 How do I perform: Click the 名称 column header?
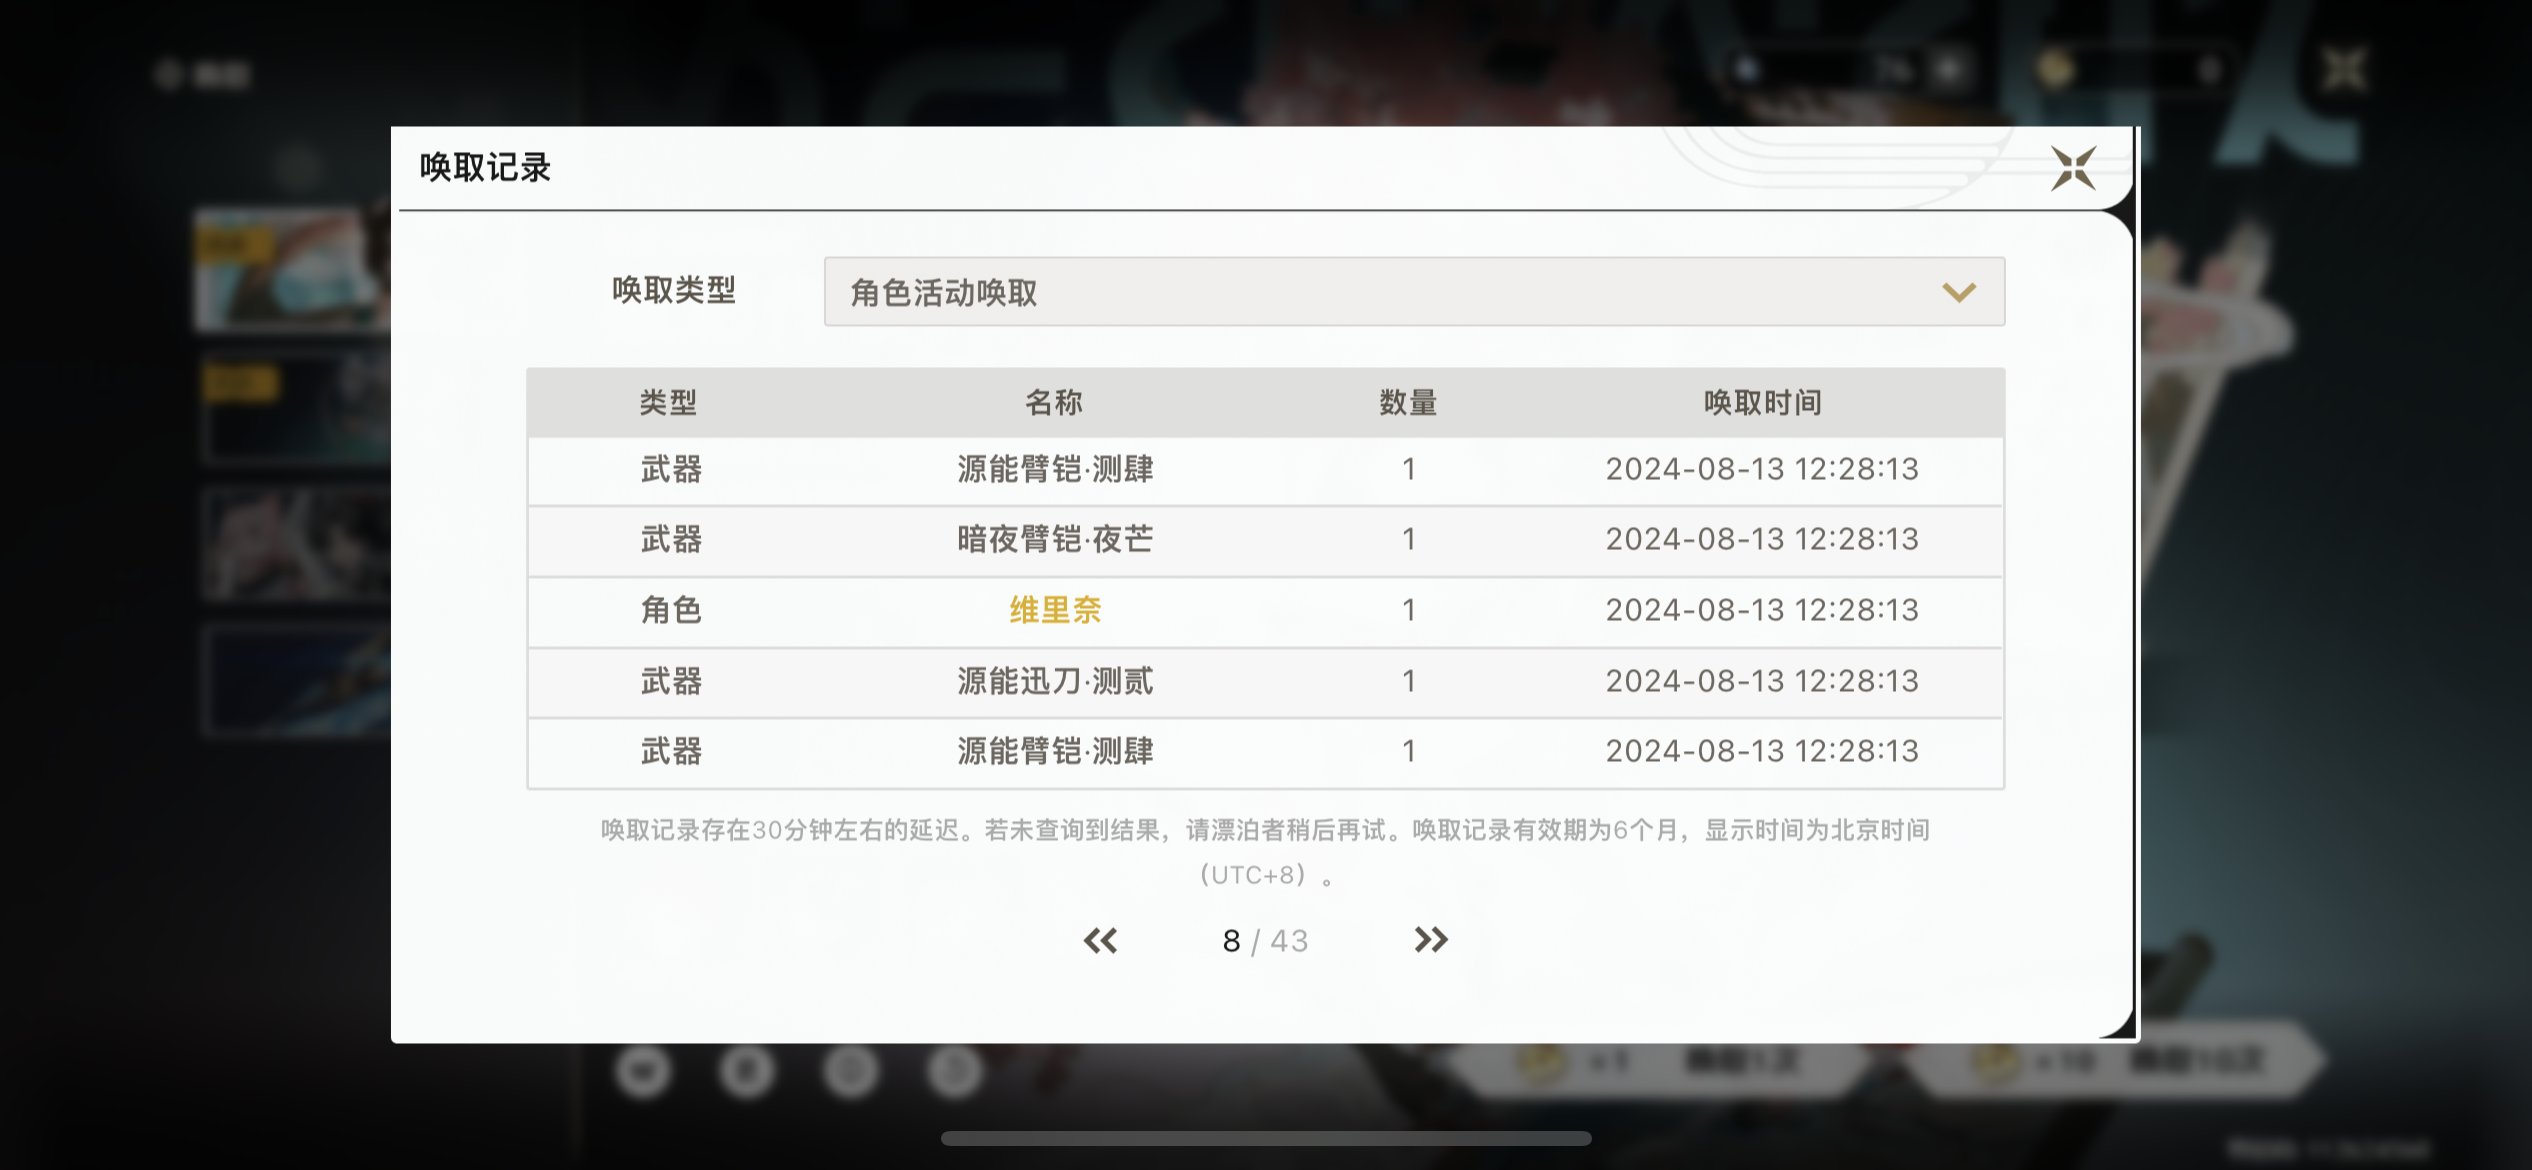pyautogui.click(x=1054, y=403)
